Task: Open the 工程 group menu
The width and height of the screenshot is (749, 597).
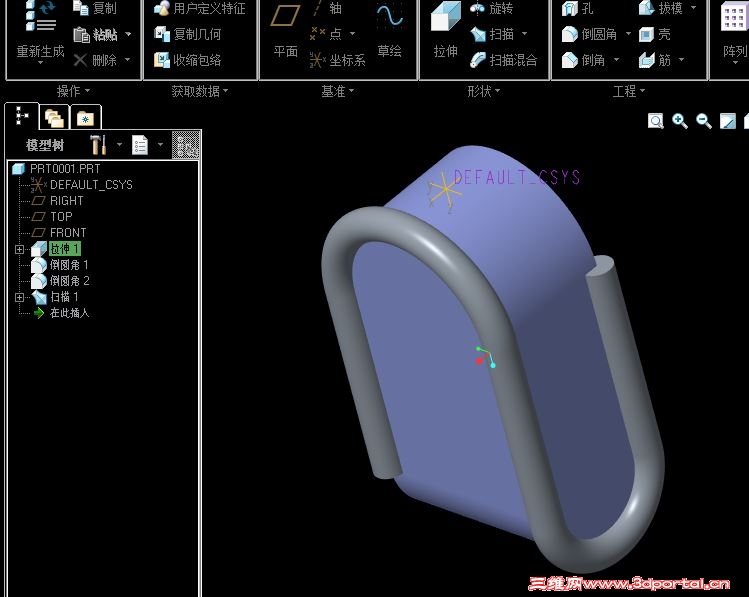Action: click(629, 91)
